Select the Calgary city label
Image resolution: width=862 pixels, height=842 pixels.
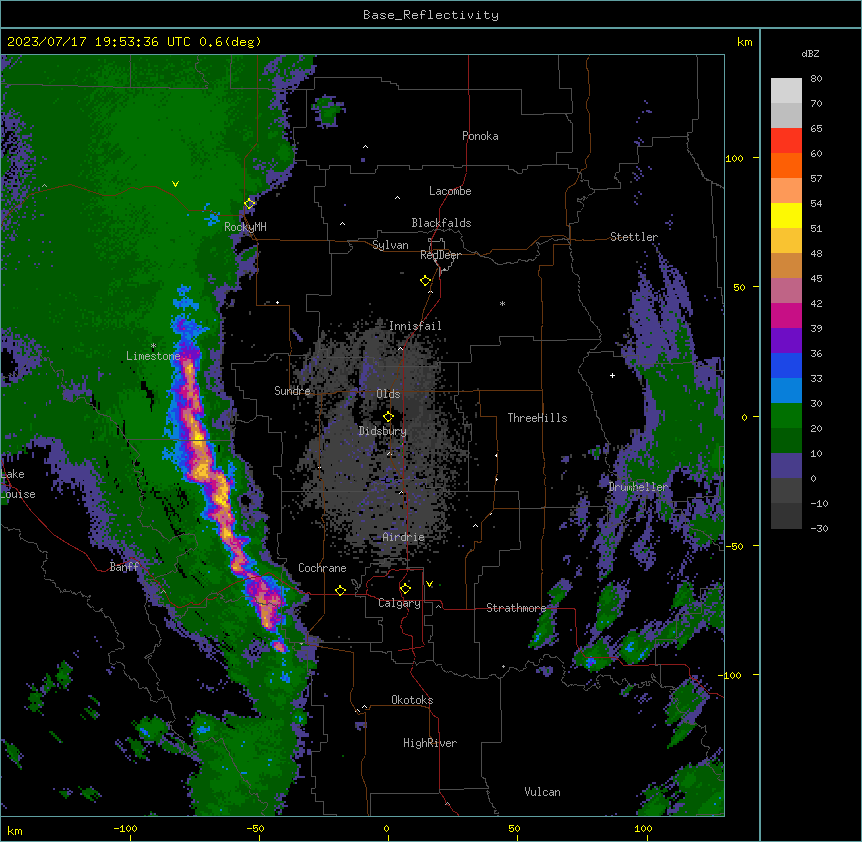pos(399,603)
